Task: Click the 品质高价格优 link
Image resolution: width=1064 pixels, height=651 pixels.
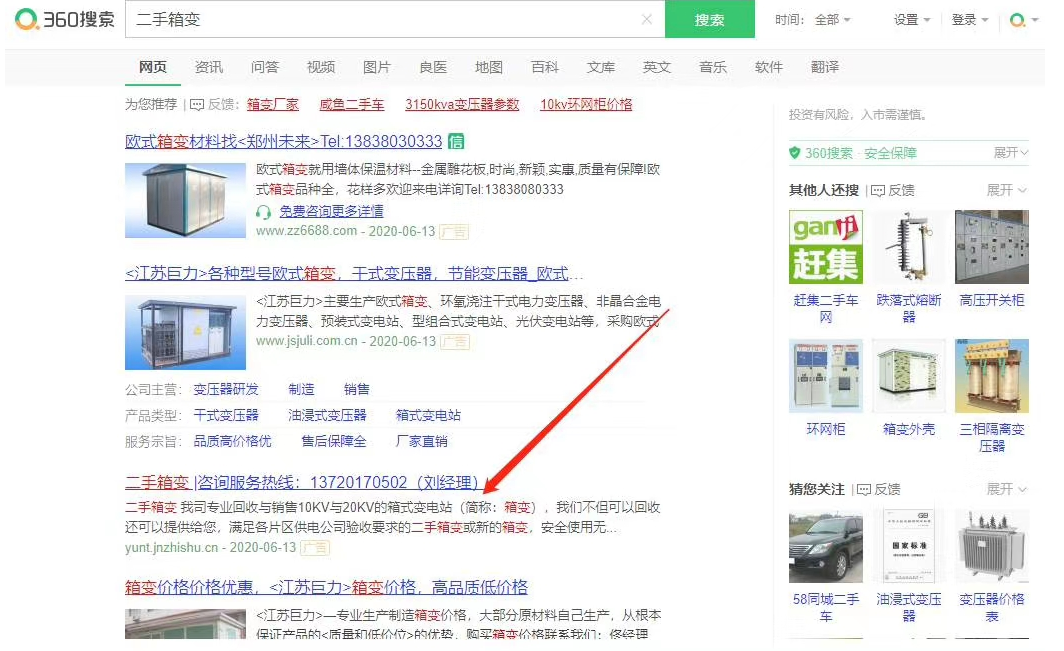Action: tap(233, 441)
